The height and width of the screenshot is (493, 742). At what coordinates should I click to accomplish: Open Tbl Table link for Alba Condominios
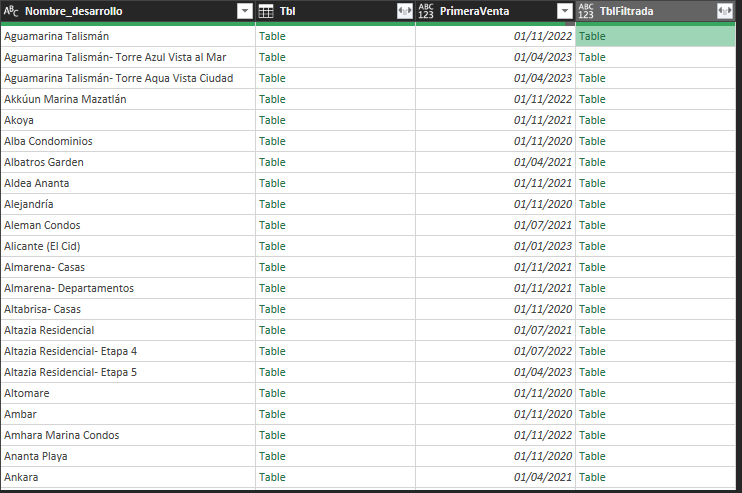pos(272,141)
